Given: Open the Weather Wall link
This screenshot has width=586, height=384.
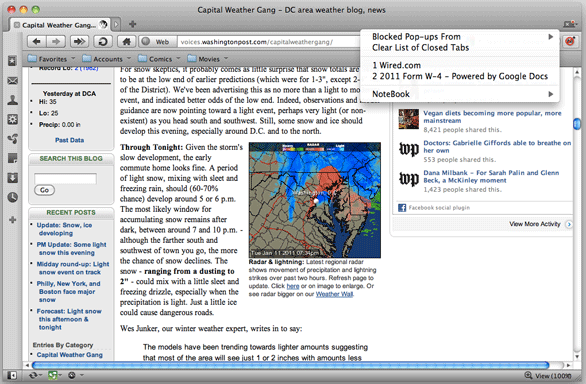Looking at the screenshot, I should tap(334, 294).
